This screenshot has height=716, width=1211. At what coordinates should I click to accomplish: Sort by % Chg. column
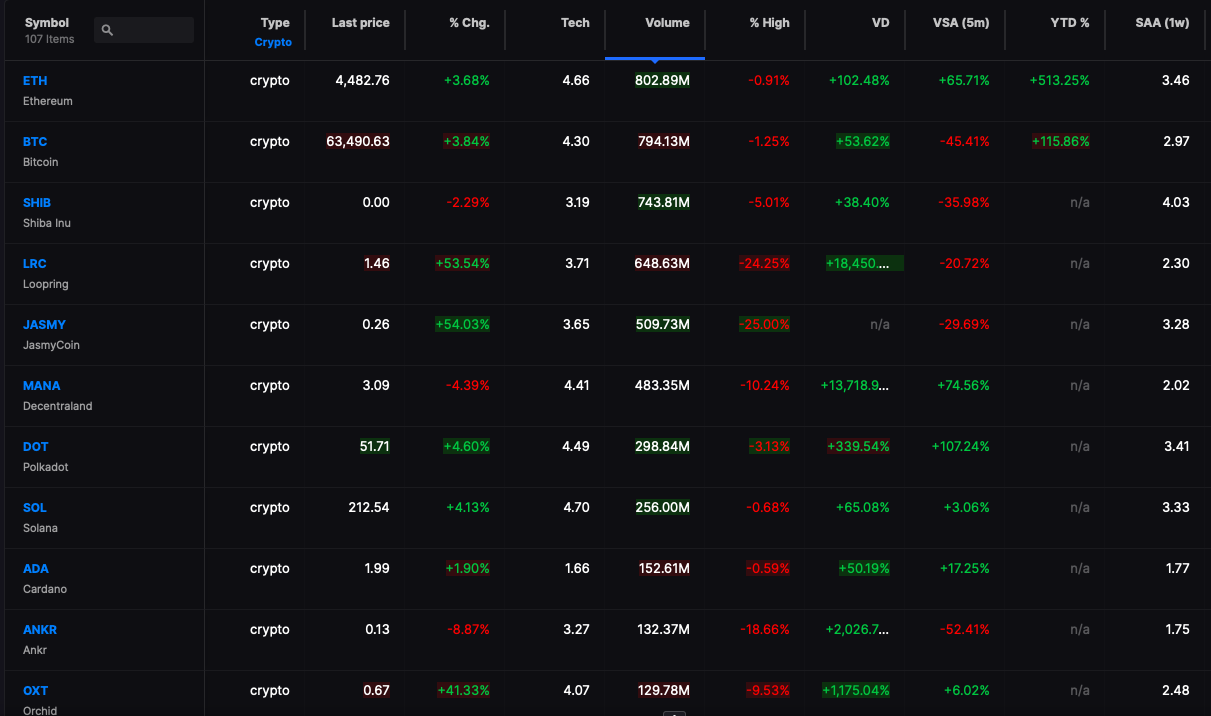469,23
